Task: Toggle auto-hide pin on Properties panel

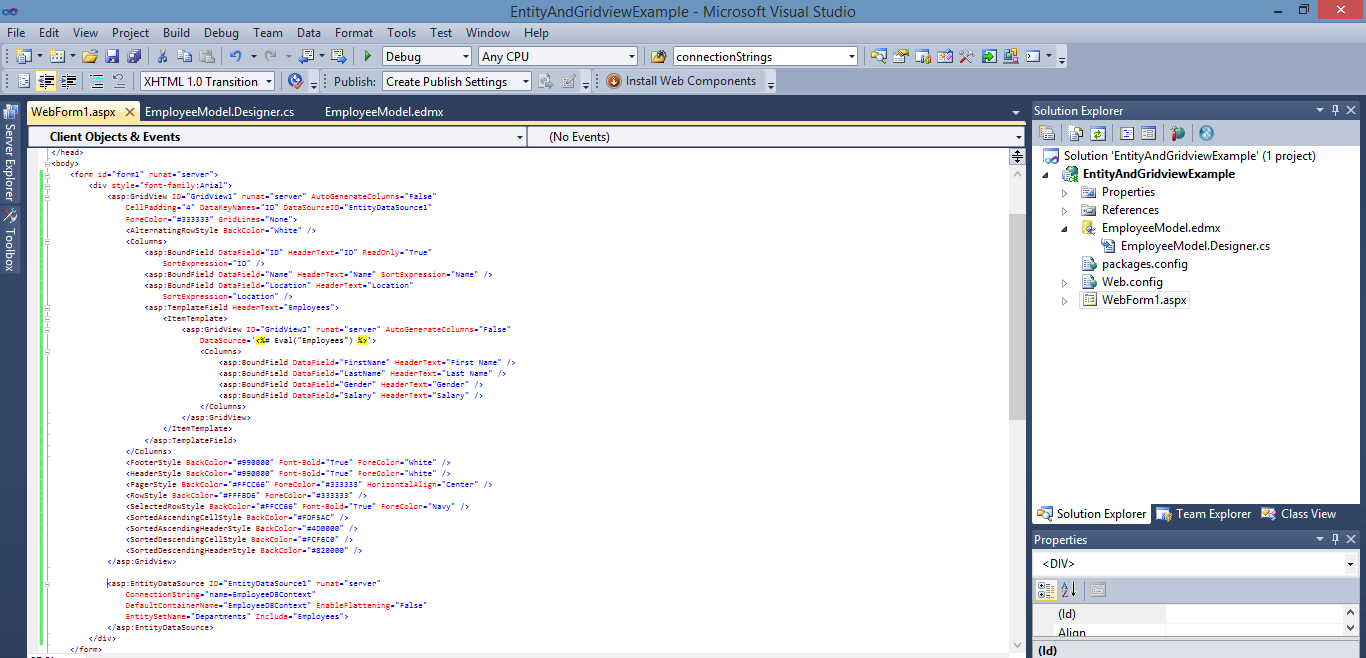Action: click(x=1334, y=539)
